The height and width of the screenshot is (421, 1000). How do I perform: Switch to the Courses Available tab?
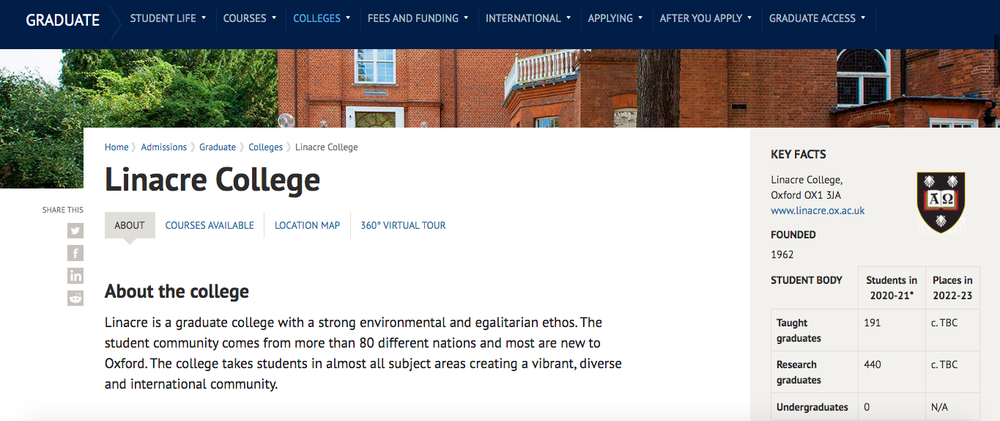point(209,225)
